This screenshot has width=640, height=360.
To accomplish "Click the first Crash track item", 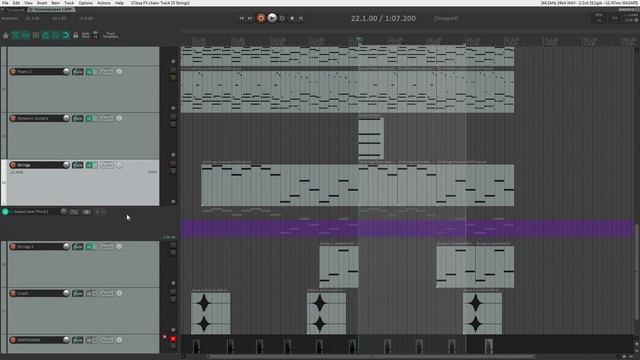I will coord(211,313).
